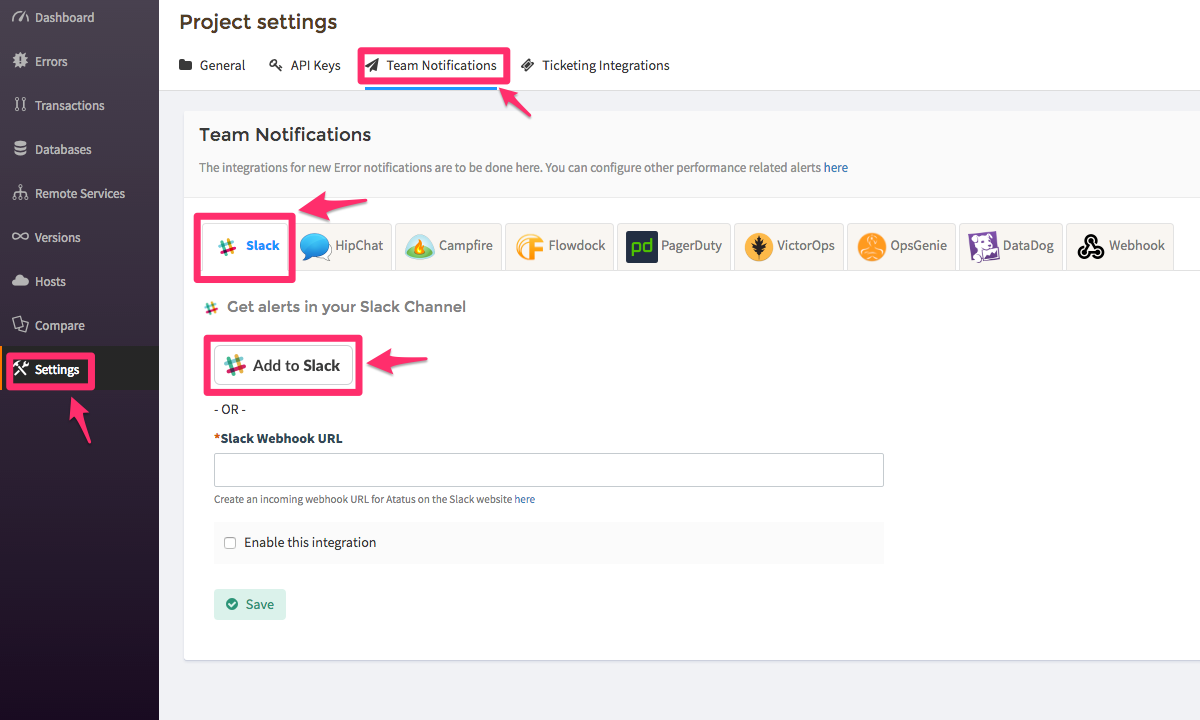Select the Campfire integration tab
Screen dimensions: 1200x720
point(449,246)
